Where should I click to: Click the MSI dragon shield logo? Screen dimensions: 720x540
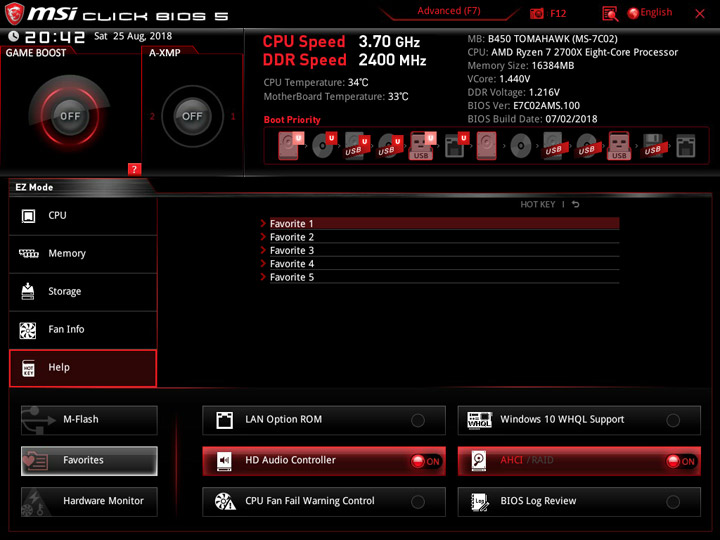(x=14, y=13)
